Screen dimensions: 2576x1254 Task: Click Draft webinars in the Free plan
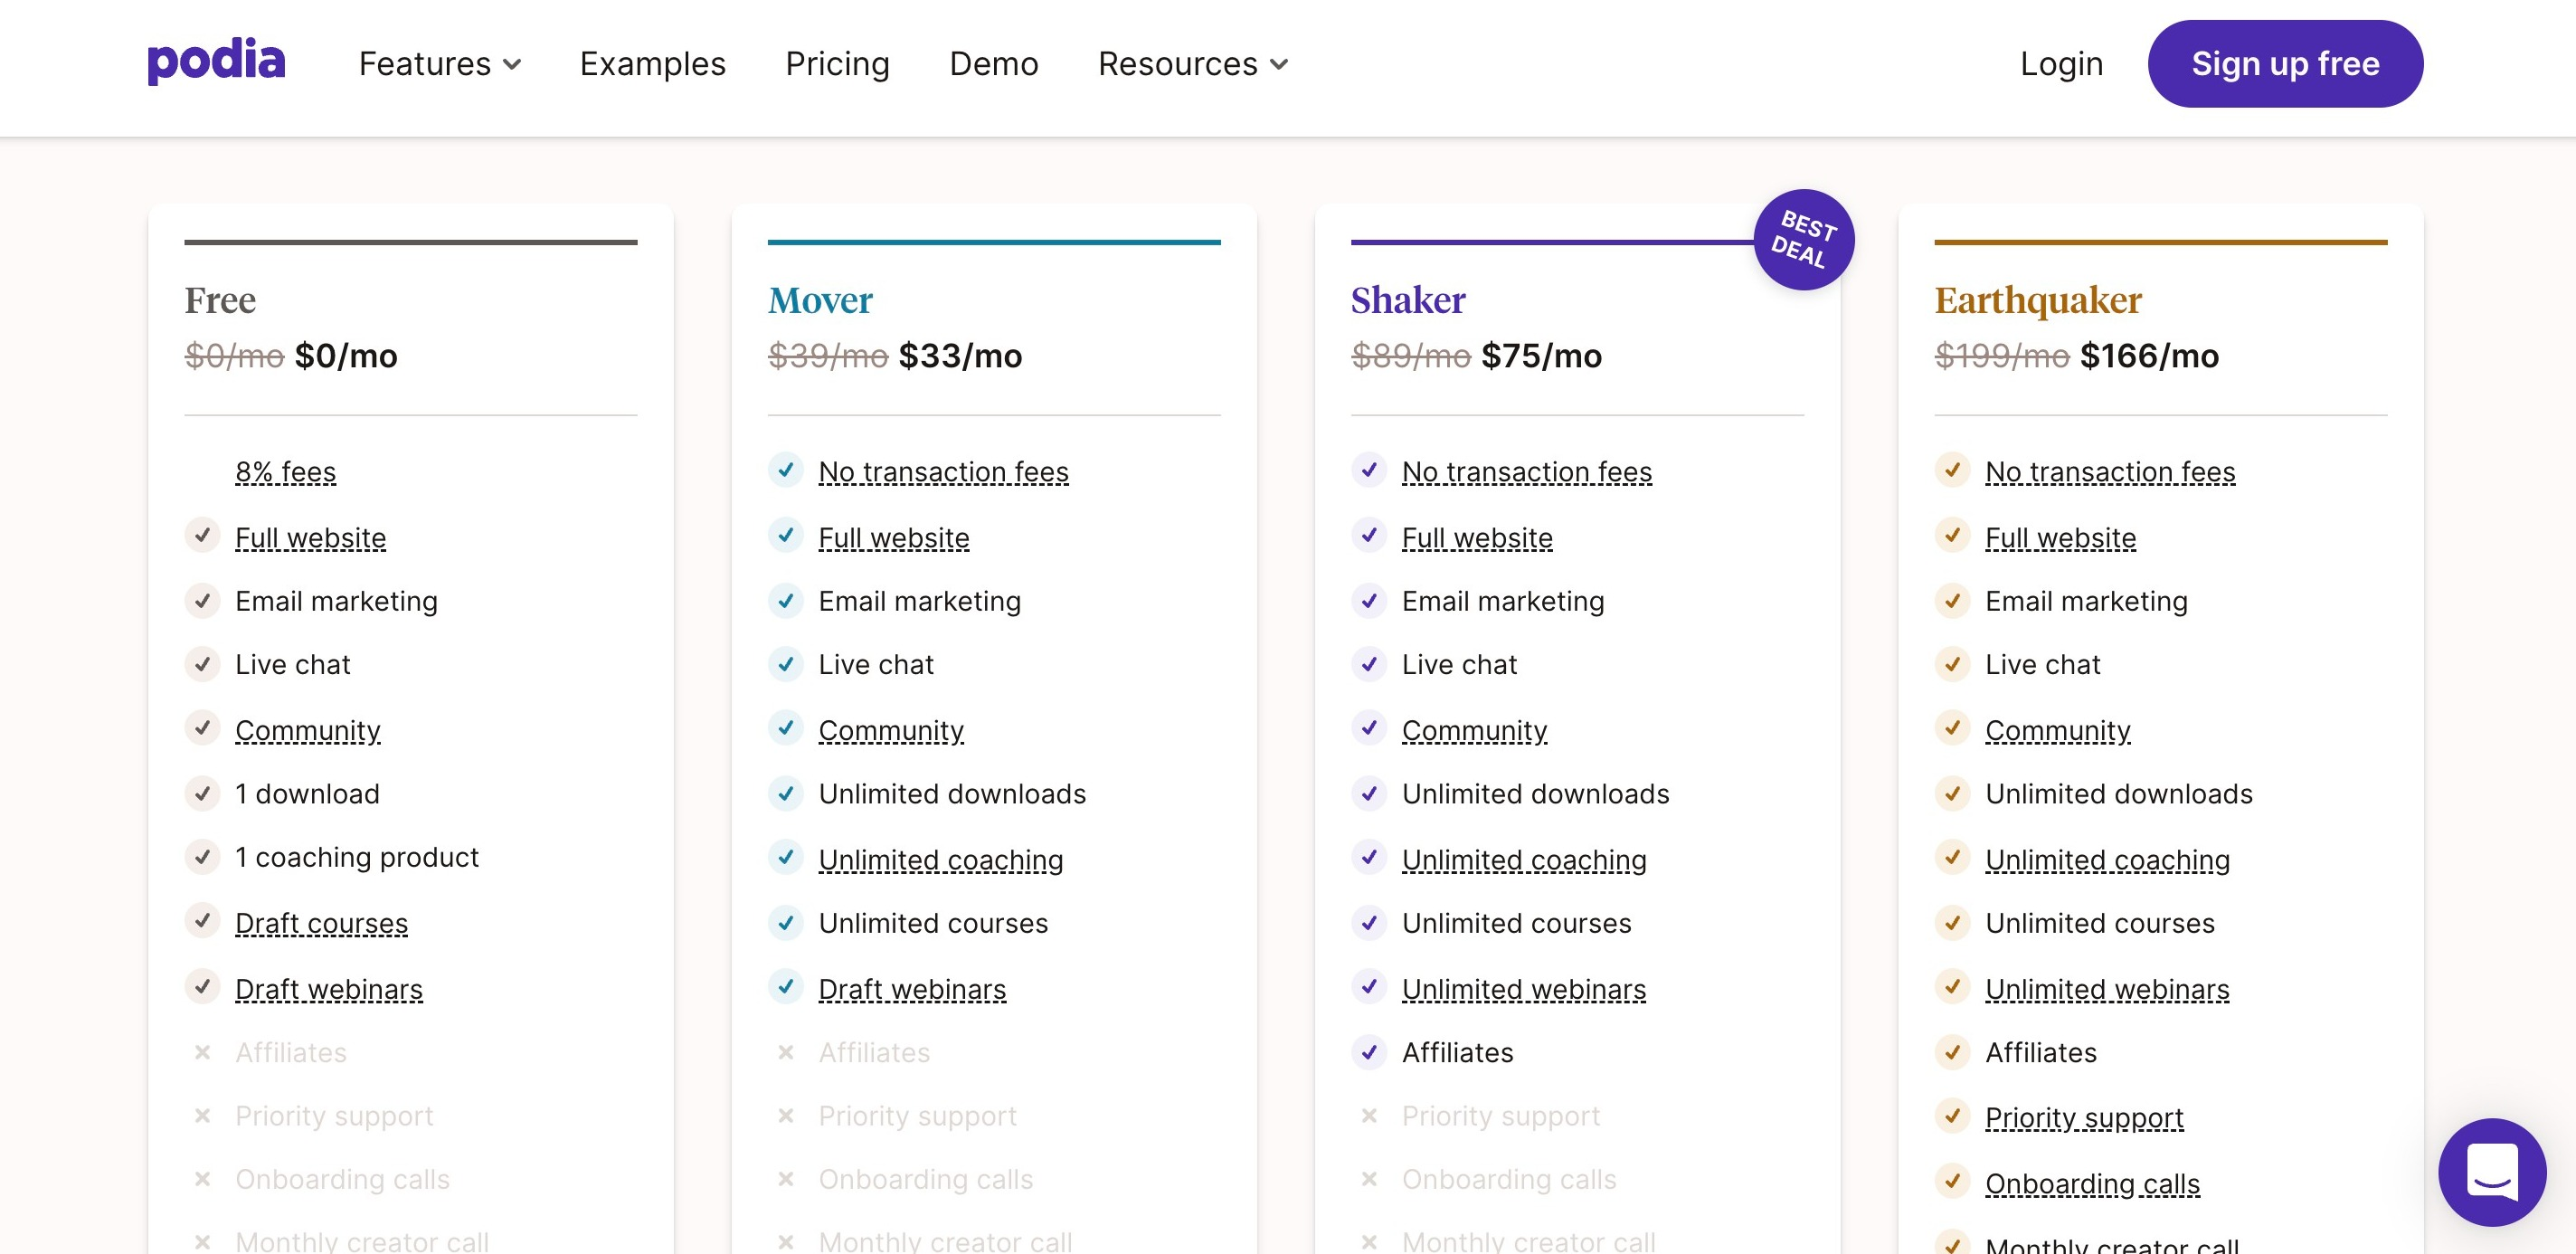coord(329,989)
